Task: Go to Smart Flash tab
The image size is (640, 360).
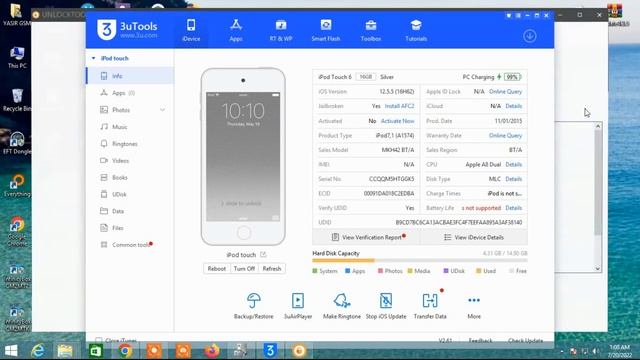Action: click(x=326, y=30)
